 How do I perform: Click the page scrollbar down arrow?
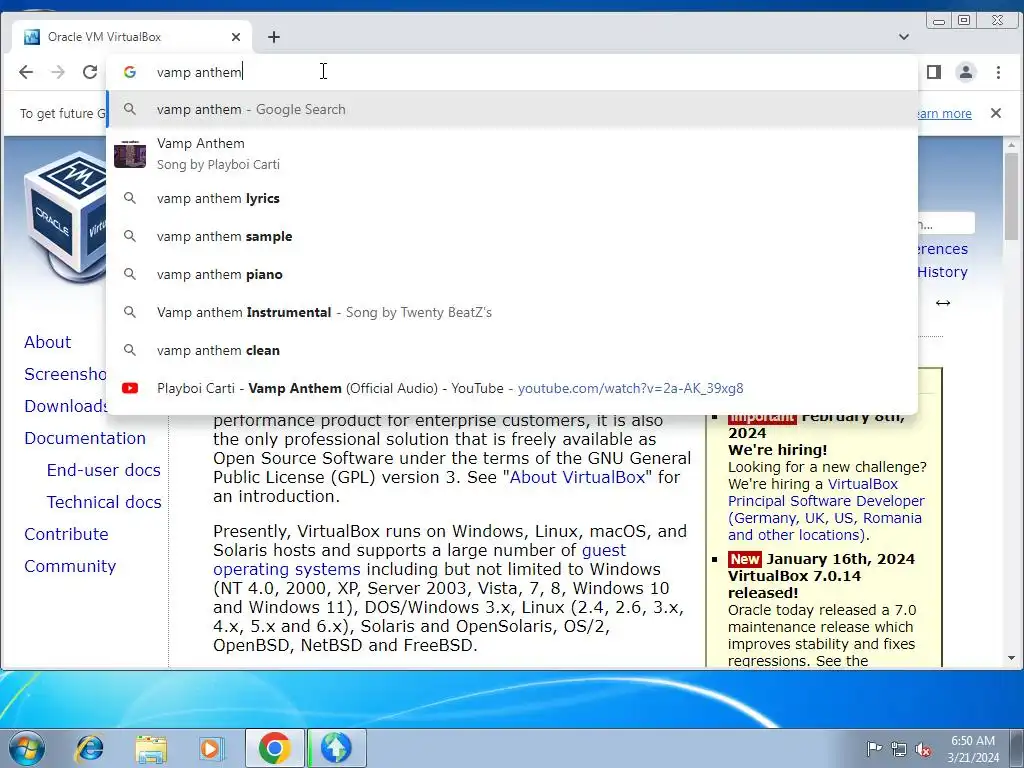click(1012, 659)
